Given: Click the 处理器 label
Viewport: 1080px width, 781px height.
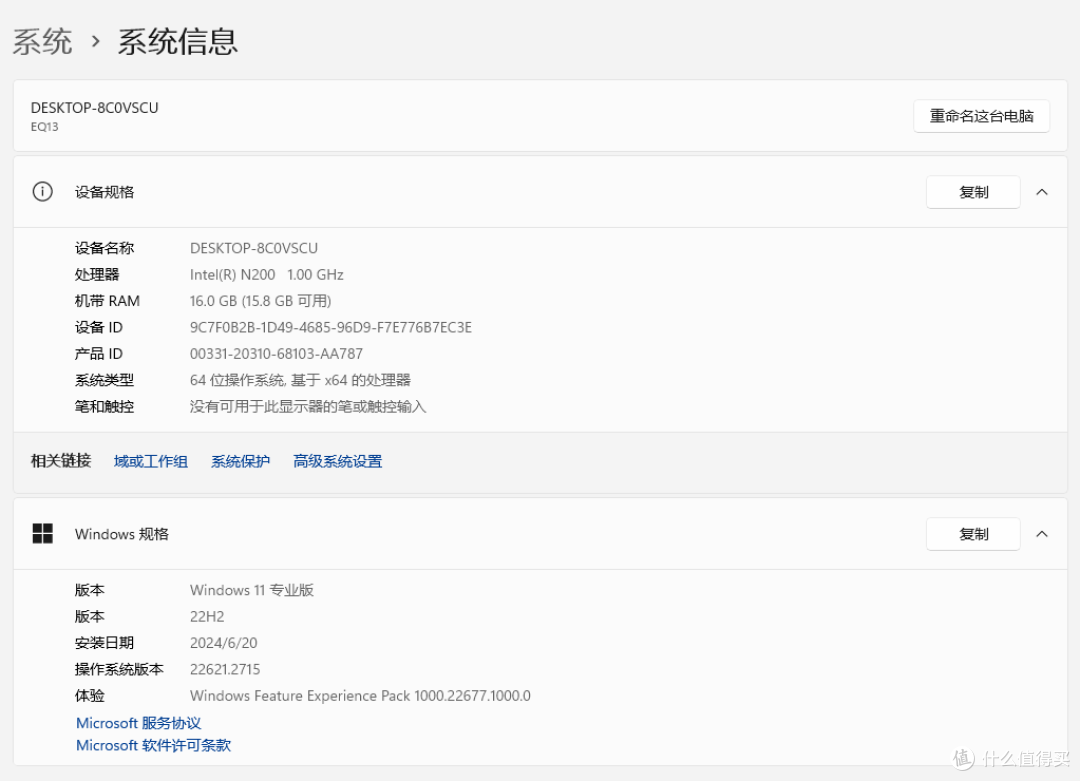Looking at the screenshot, I should pyautogui.click(x=96, y=274).
